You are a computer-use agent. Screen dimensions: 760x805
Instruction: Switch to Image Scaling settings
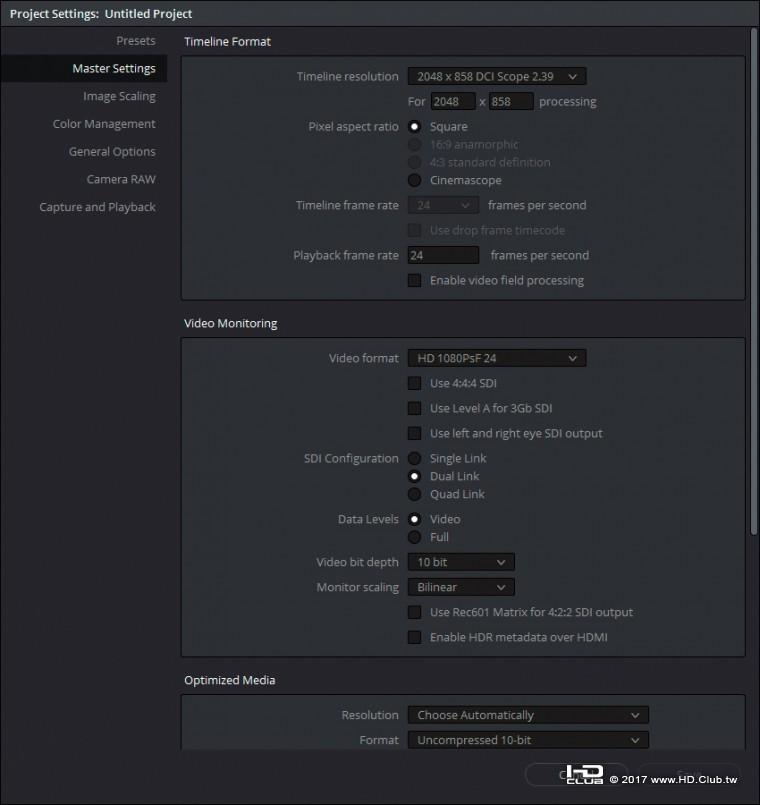pos(119,97)
